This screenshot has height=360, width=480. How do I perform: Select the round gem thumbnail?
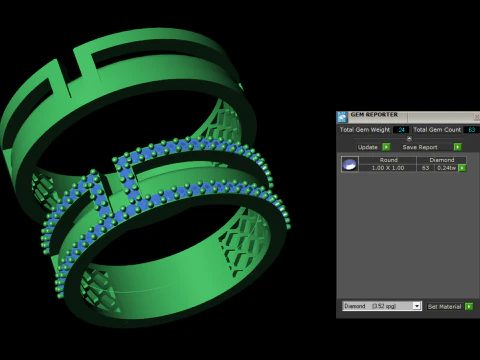click(350, 164)
